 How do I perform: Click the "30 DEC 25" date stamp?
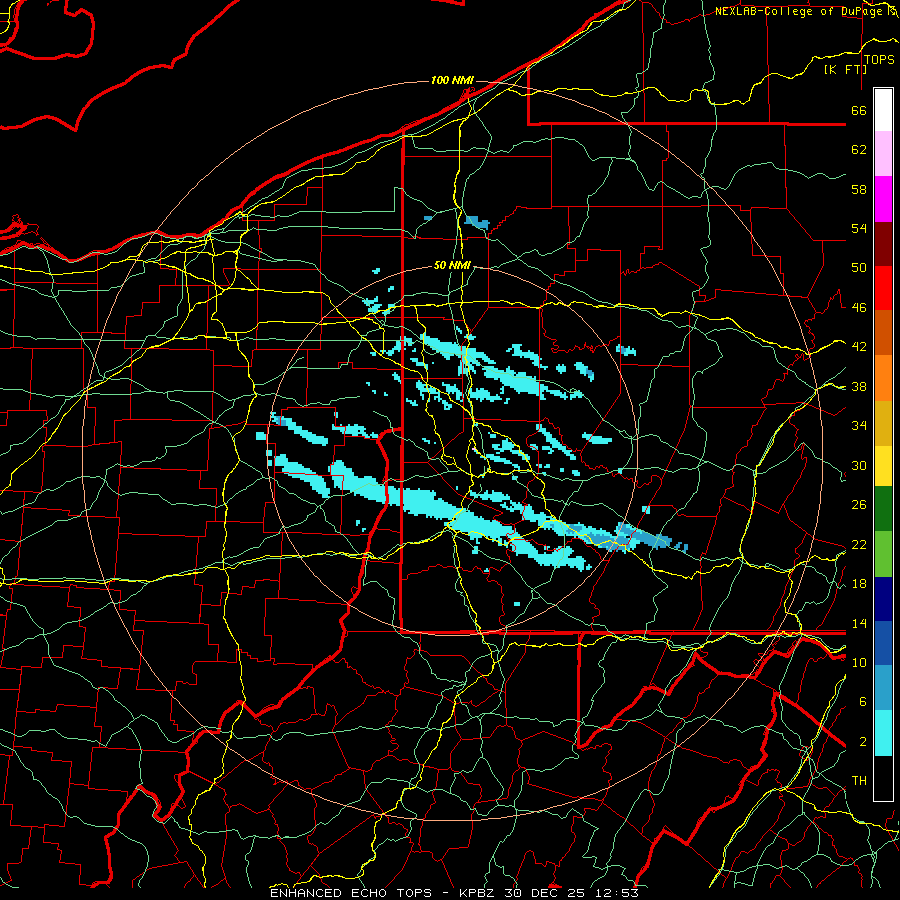tap(545, 893)
